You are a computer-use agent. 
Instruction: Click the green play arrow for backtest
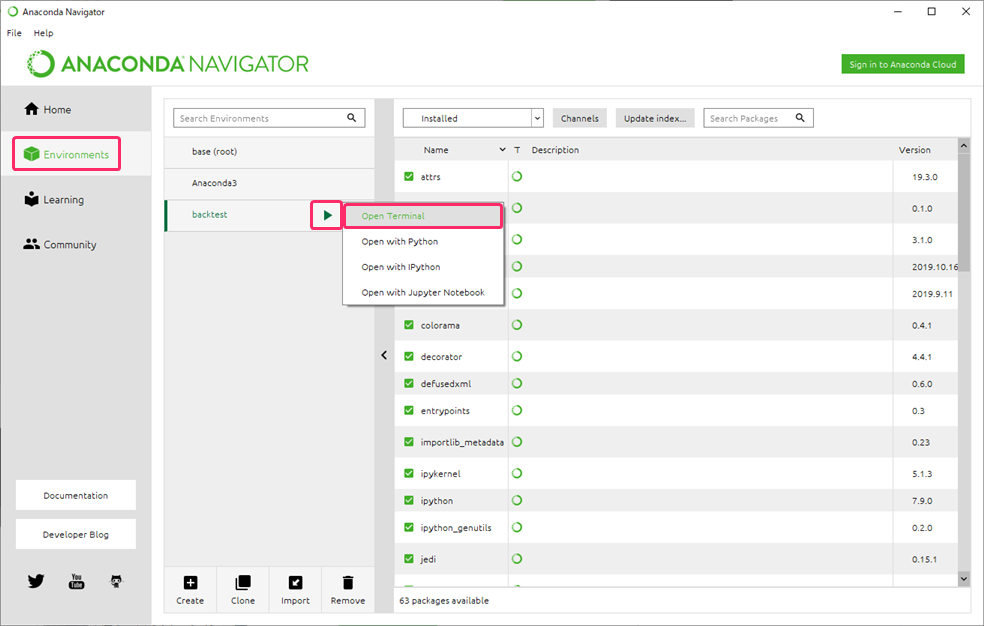327,215
